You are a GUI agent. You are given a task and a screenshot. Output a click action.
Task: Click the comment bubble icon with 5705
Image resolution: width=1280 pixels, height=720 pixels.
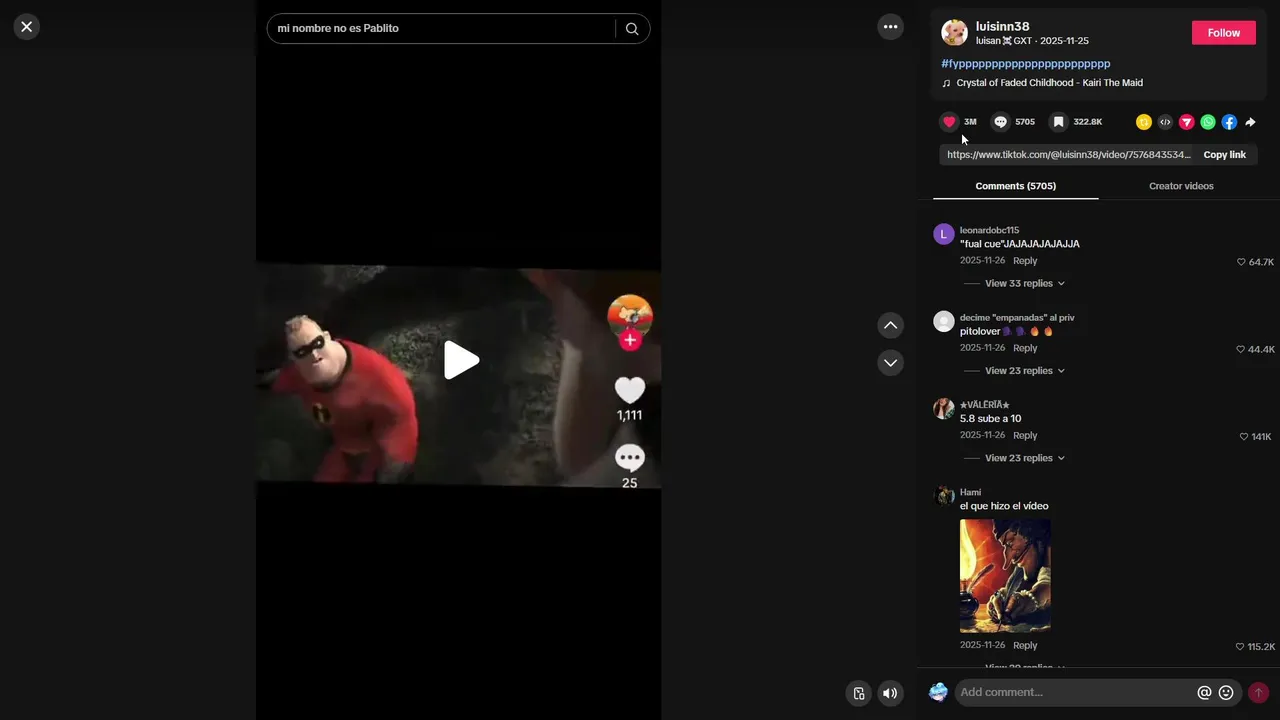pyautogui.click(x=1000, y=122)
